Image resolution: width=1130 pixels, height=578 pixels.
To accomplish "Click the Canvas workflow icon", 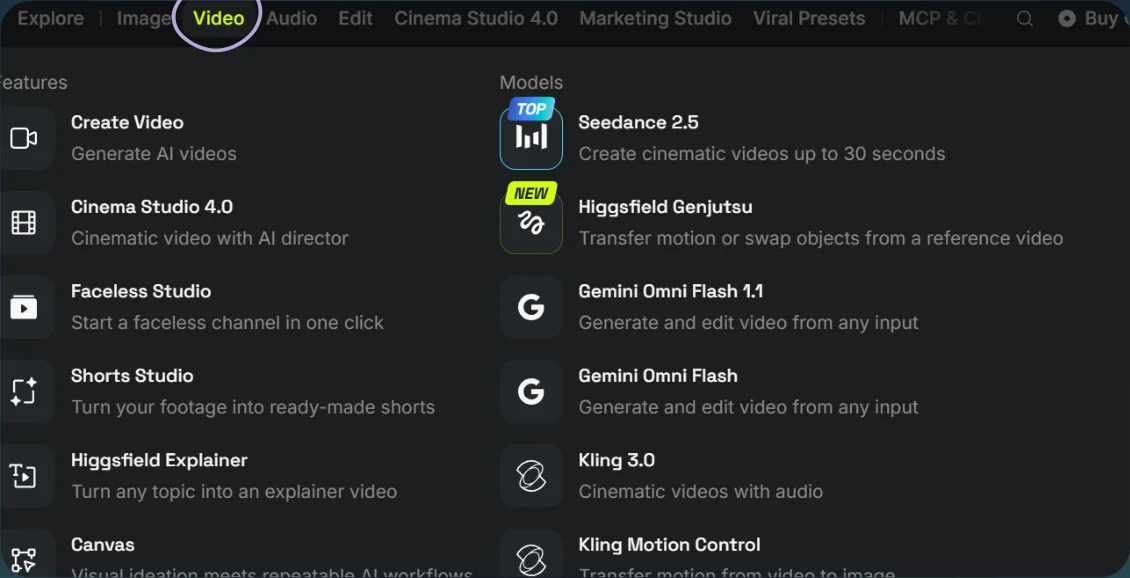I will coord(24,559).
